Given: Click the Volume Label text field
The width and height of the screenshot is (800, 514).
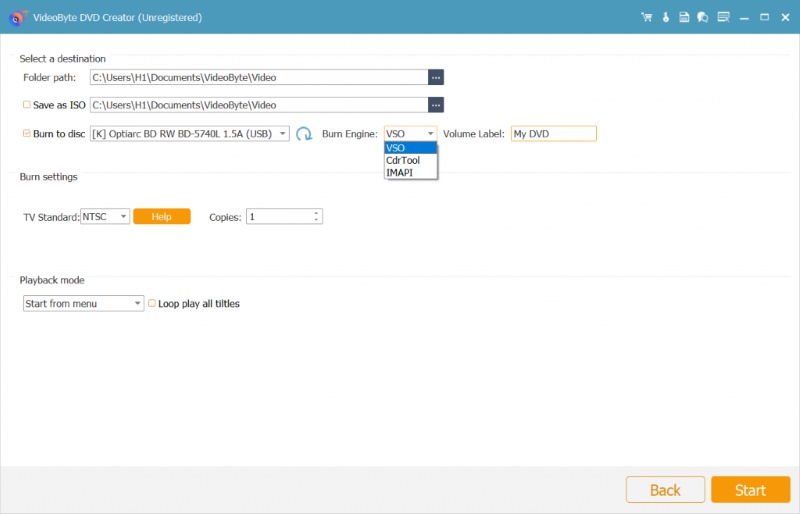Looking at the screenshot, I should (x=553, y=133).
